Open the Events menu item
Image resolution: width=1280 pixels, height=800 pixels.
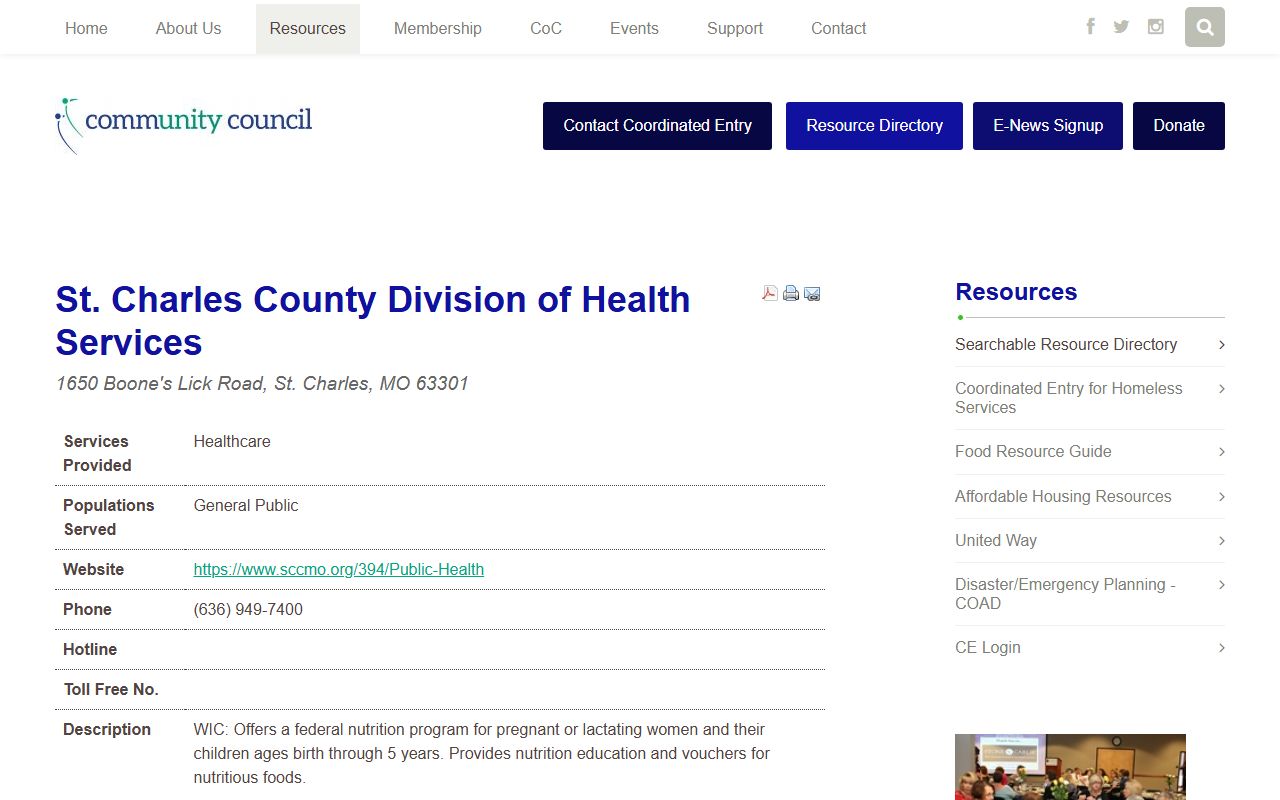pyautogui.click(x=634, y=28)
